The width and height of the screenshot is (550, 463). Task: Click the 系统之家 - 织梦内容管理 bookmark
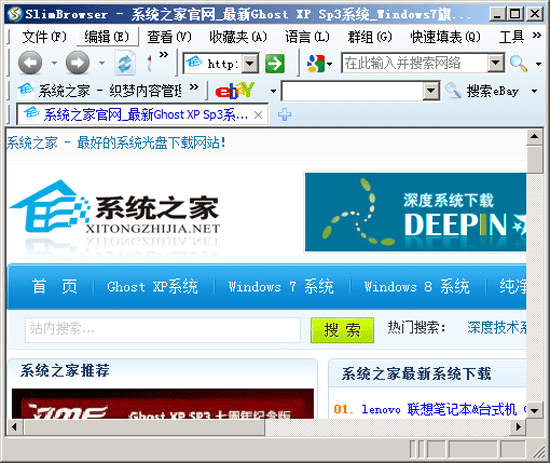click(x=100, y=91)
